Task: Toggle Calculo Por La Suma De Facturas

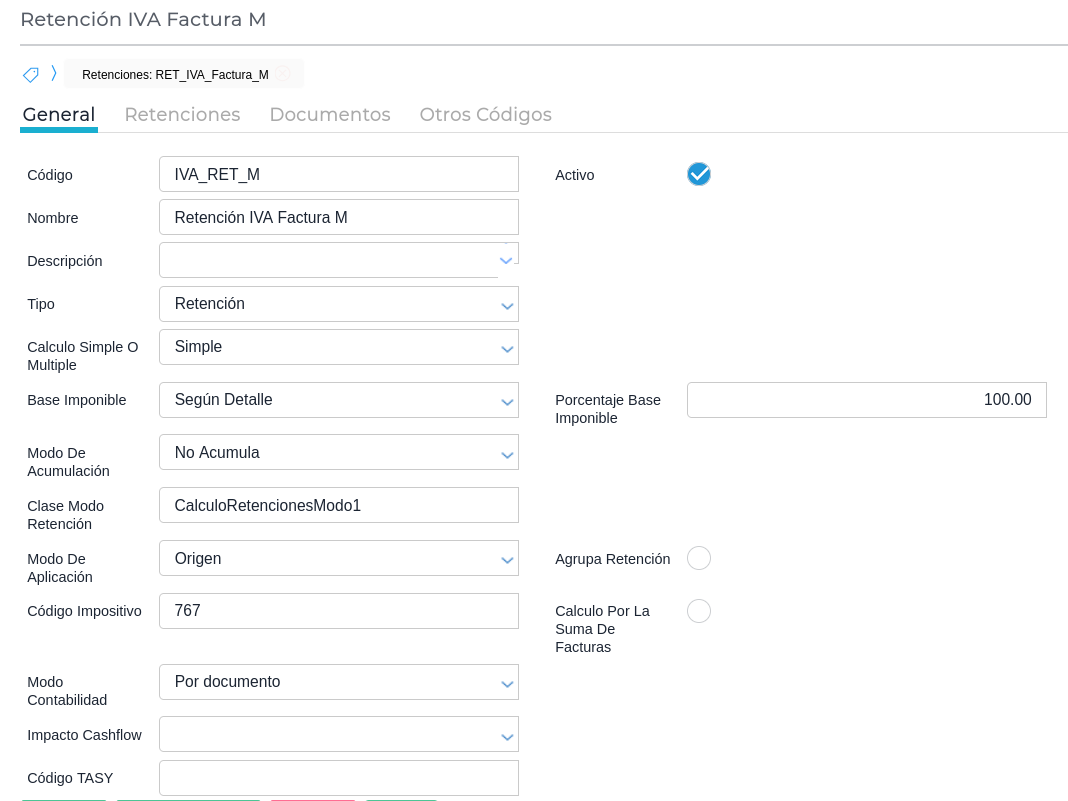Action: 699,611
